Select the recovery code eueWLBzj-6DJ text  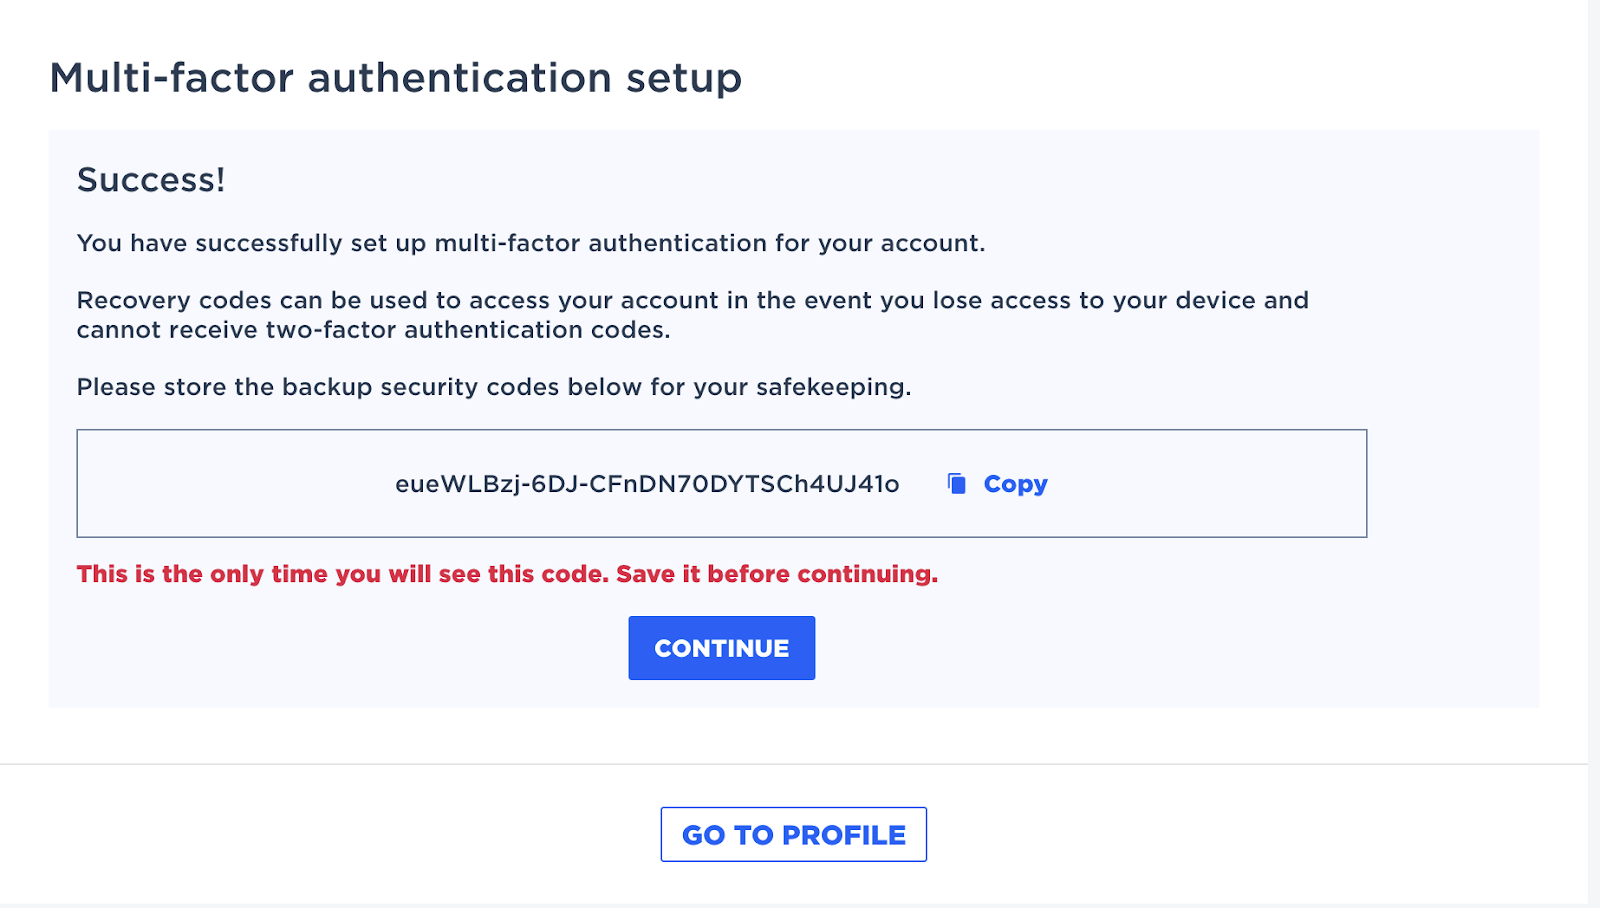(x=647, y=484)
